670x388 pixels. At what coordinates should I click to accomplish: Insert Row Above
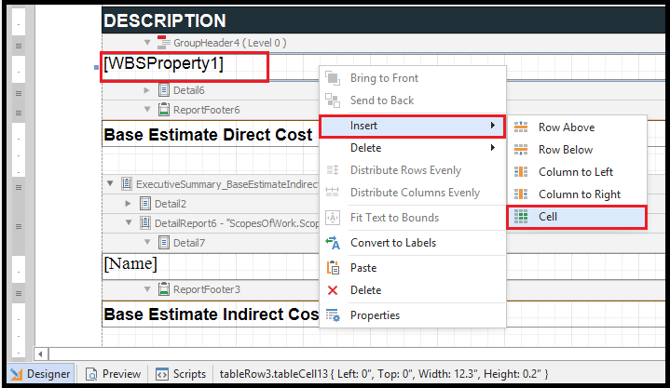(577, 127)
